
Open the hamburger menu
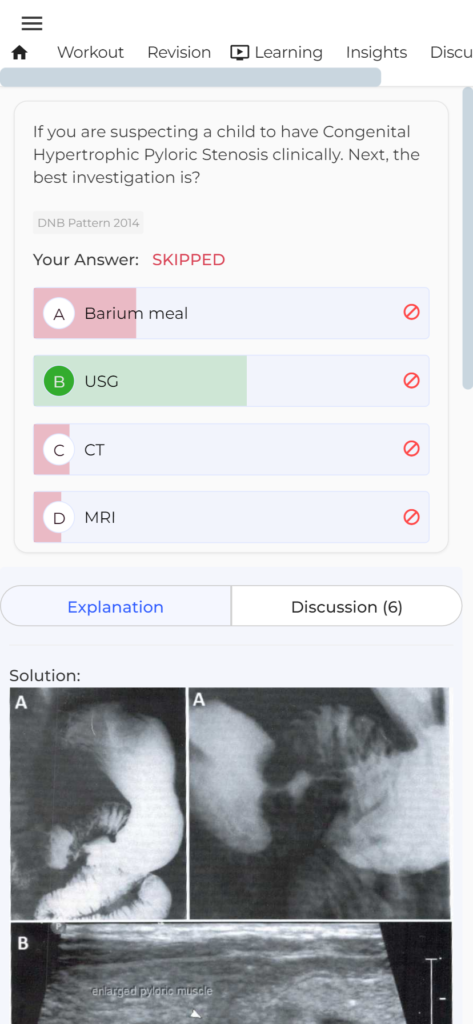tap(31, 24)
